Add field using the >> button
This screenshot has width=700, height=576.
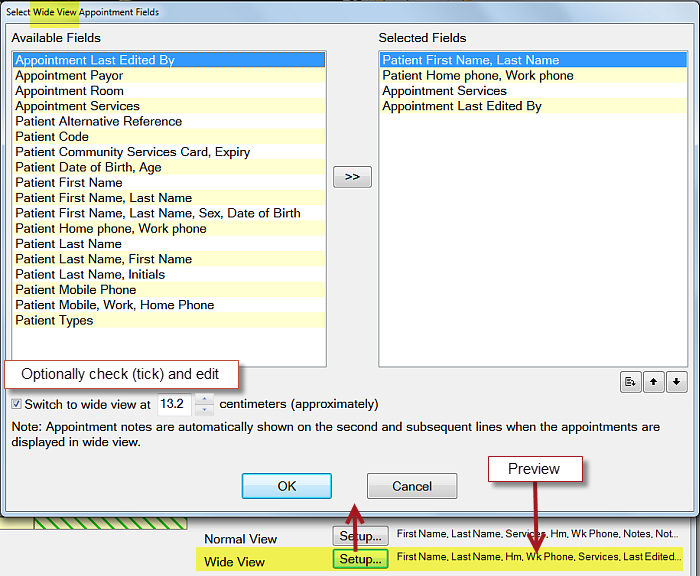click(x=352, y=177)
